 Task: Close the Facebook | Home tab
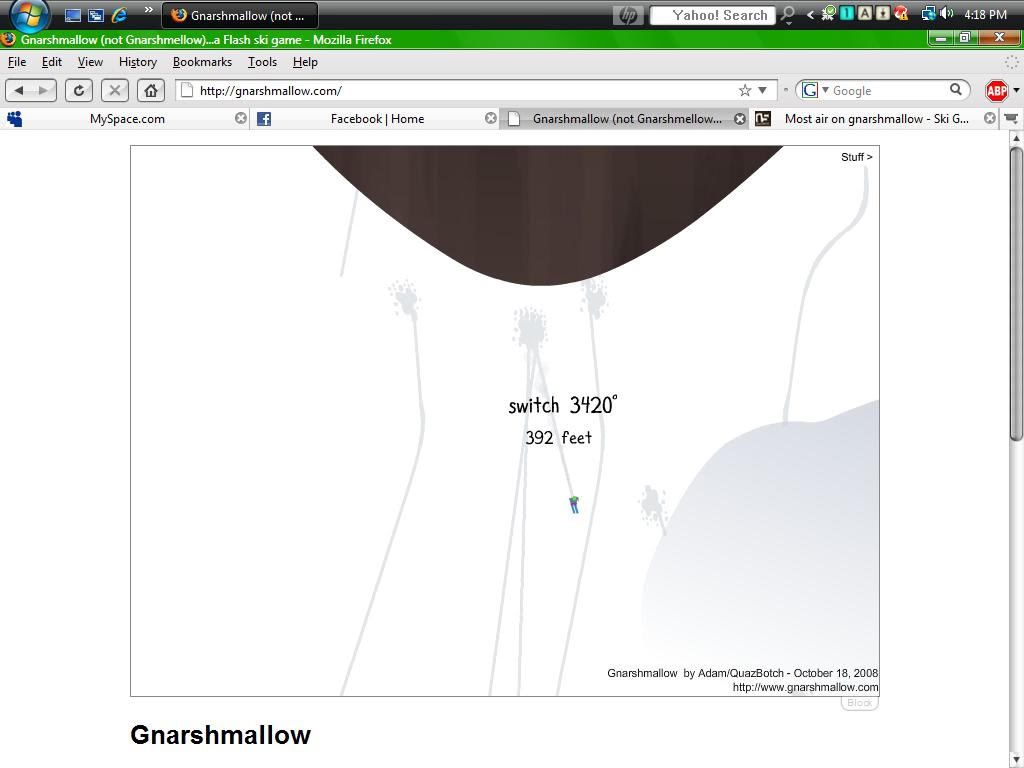click(x=491, y=118)
